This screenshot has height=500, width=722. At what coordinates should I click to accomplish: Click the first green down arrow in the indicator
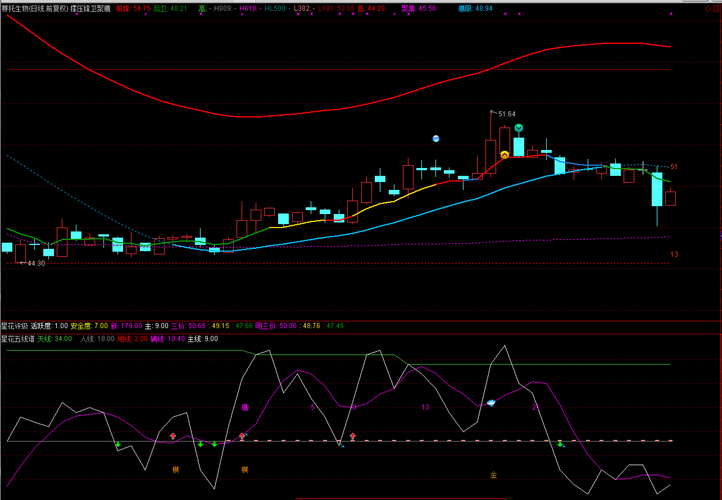point(117,444)
